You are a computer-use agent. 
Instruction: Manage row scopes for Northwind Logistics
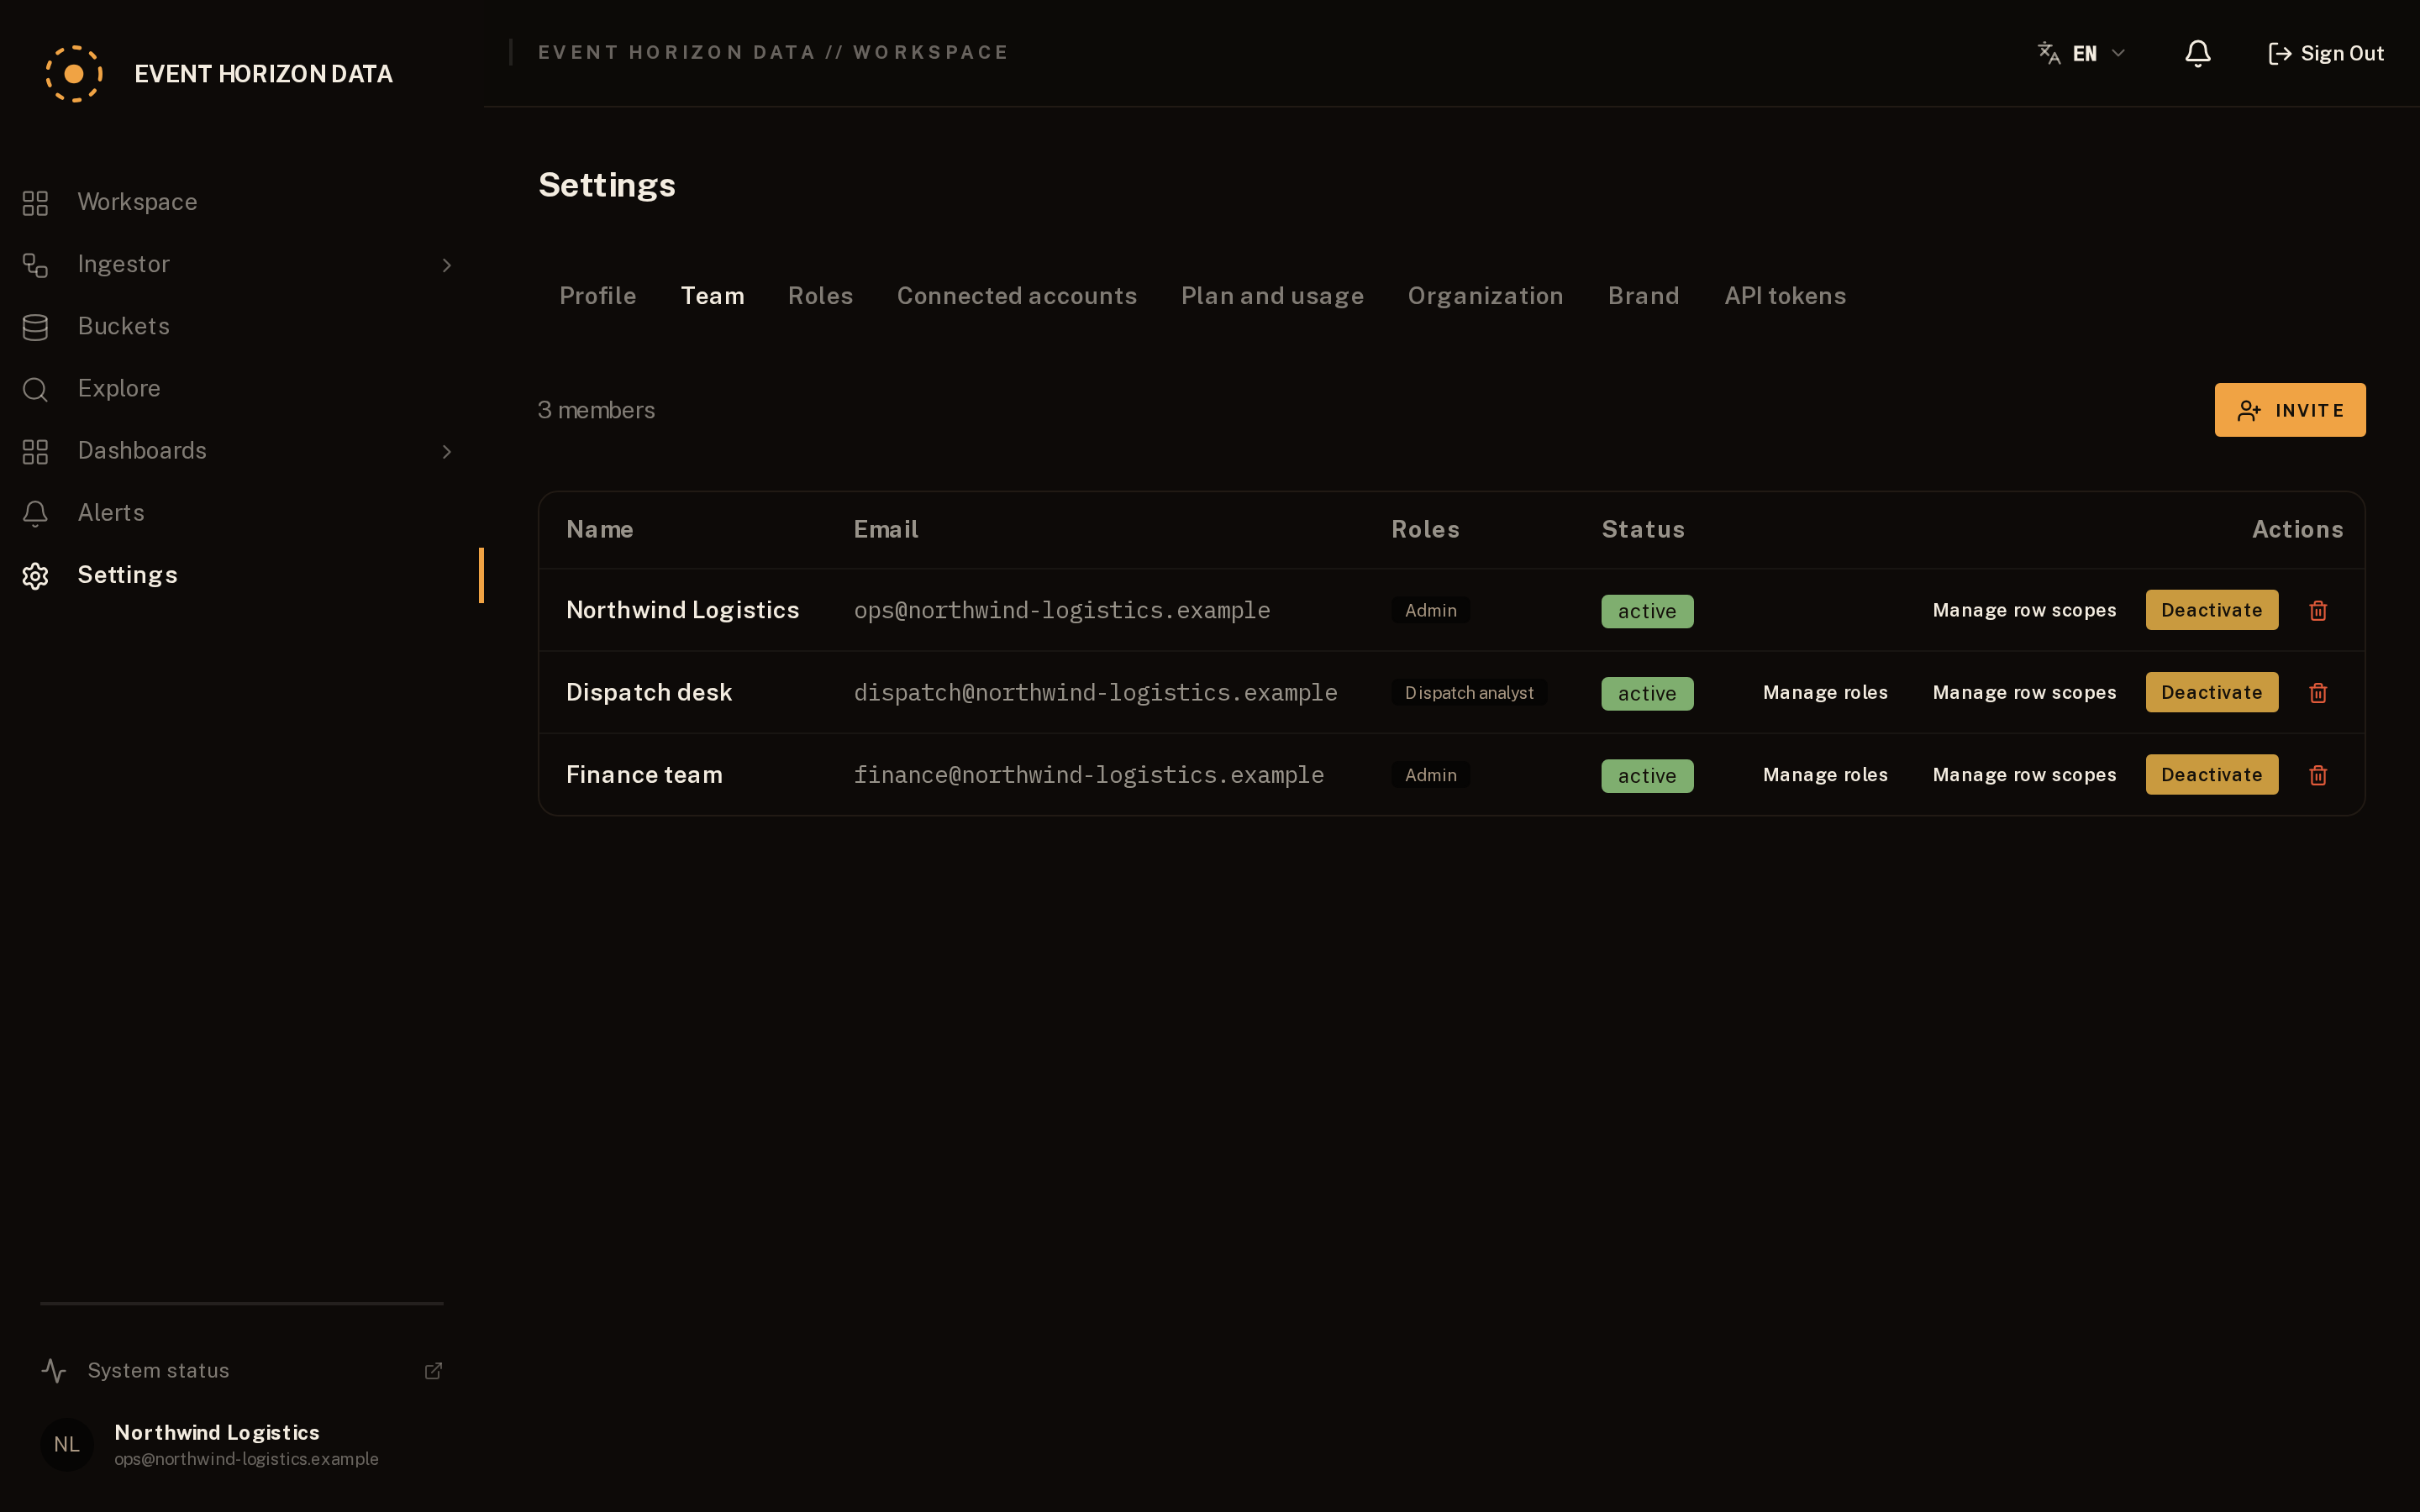[2024, 610]
